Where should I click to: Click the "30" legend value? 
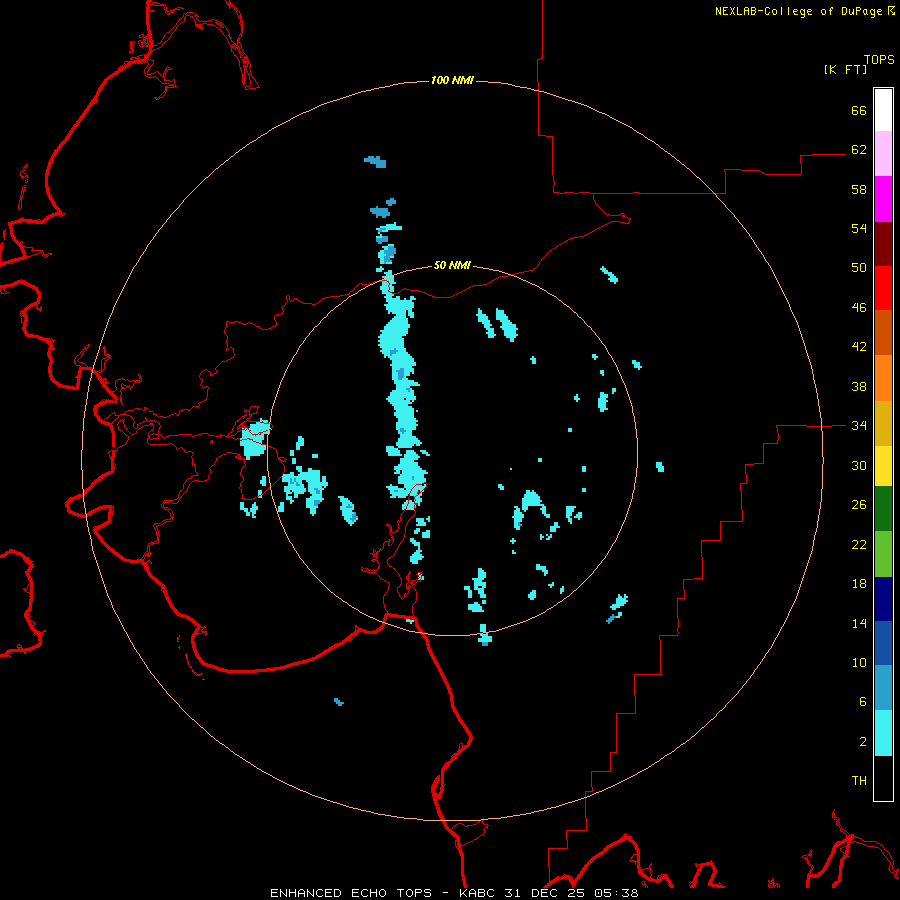click(x=859, y=465)
